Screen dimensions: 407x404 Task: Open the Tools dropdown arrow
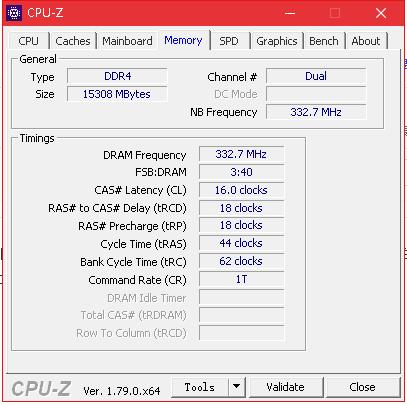237,387
